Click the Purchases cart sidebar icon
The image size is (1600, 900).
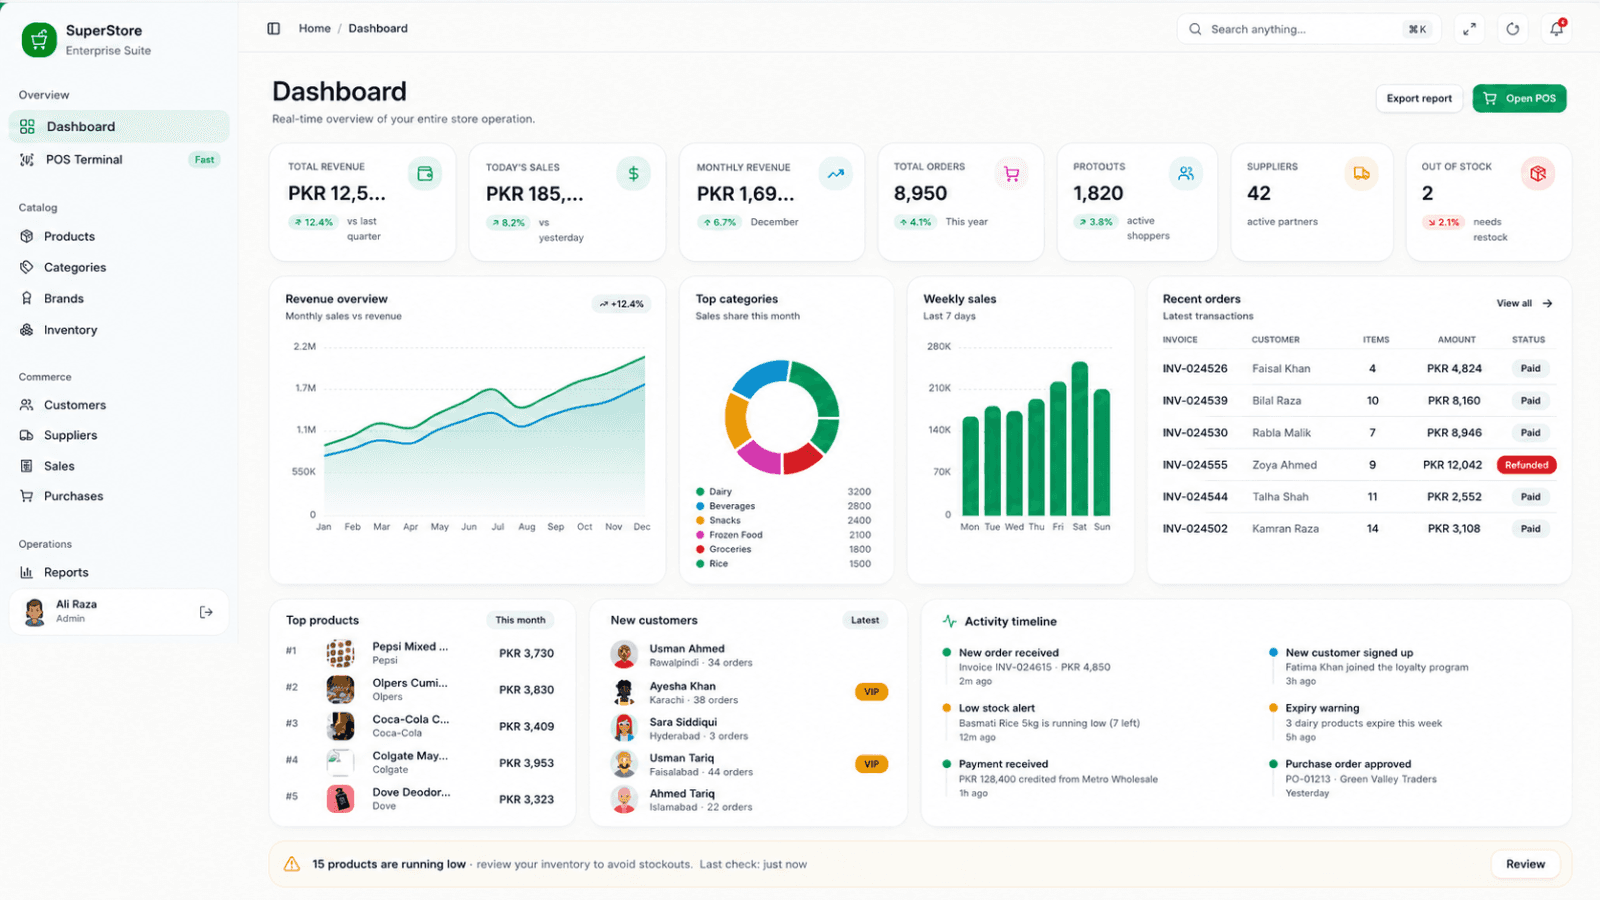(27, 496)
